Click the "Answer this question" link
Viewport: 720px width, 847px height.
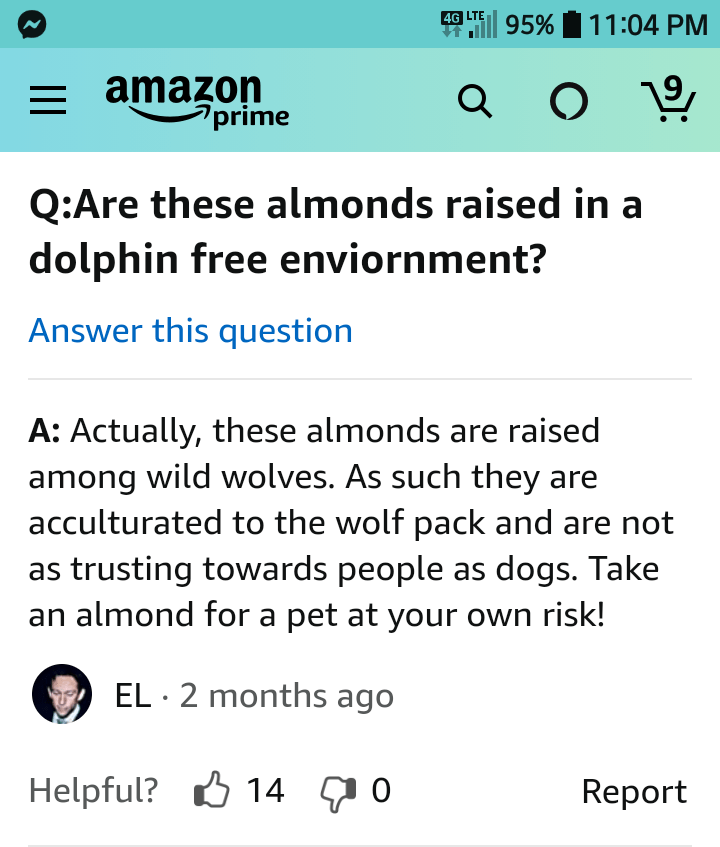coord(190,330)
